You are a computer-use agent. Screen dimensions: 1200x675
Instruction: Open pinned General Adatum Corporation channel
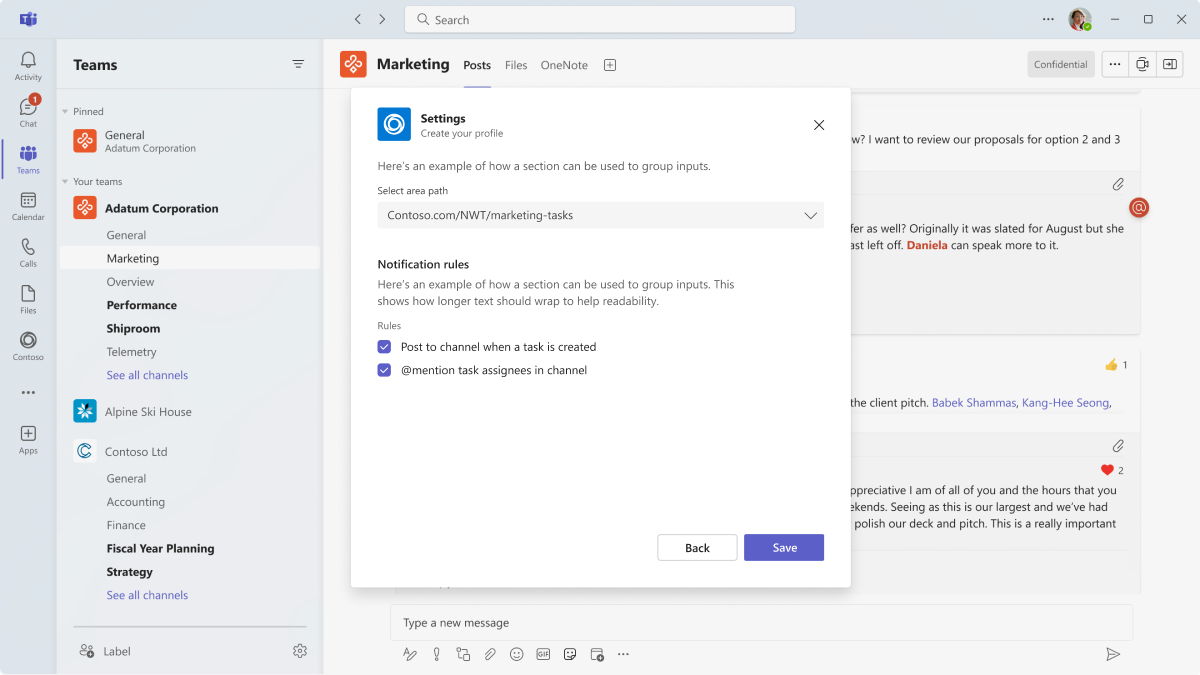(190, 141)
